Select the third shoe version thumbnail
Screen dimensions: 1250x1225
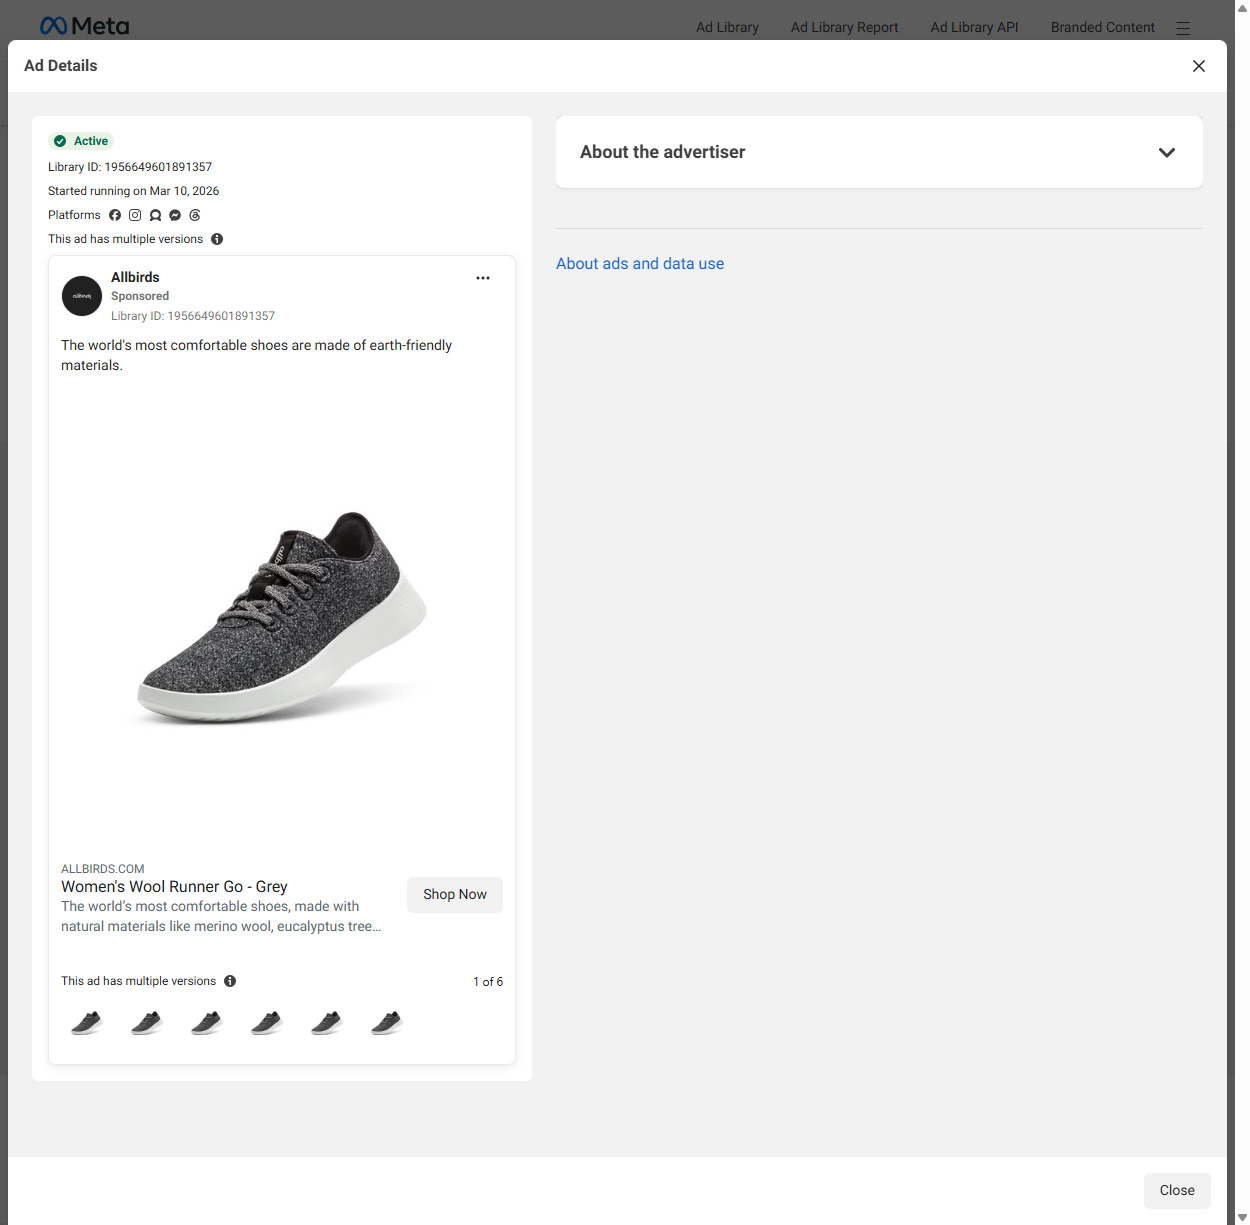207,1022
